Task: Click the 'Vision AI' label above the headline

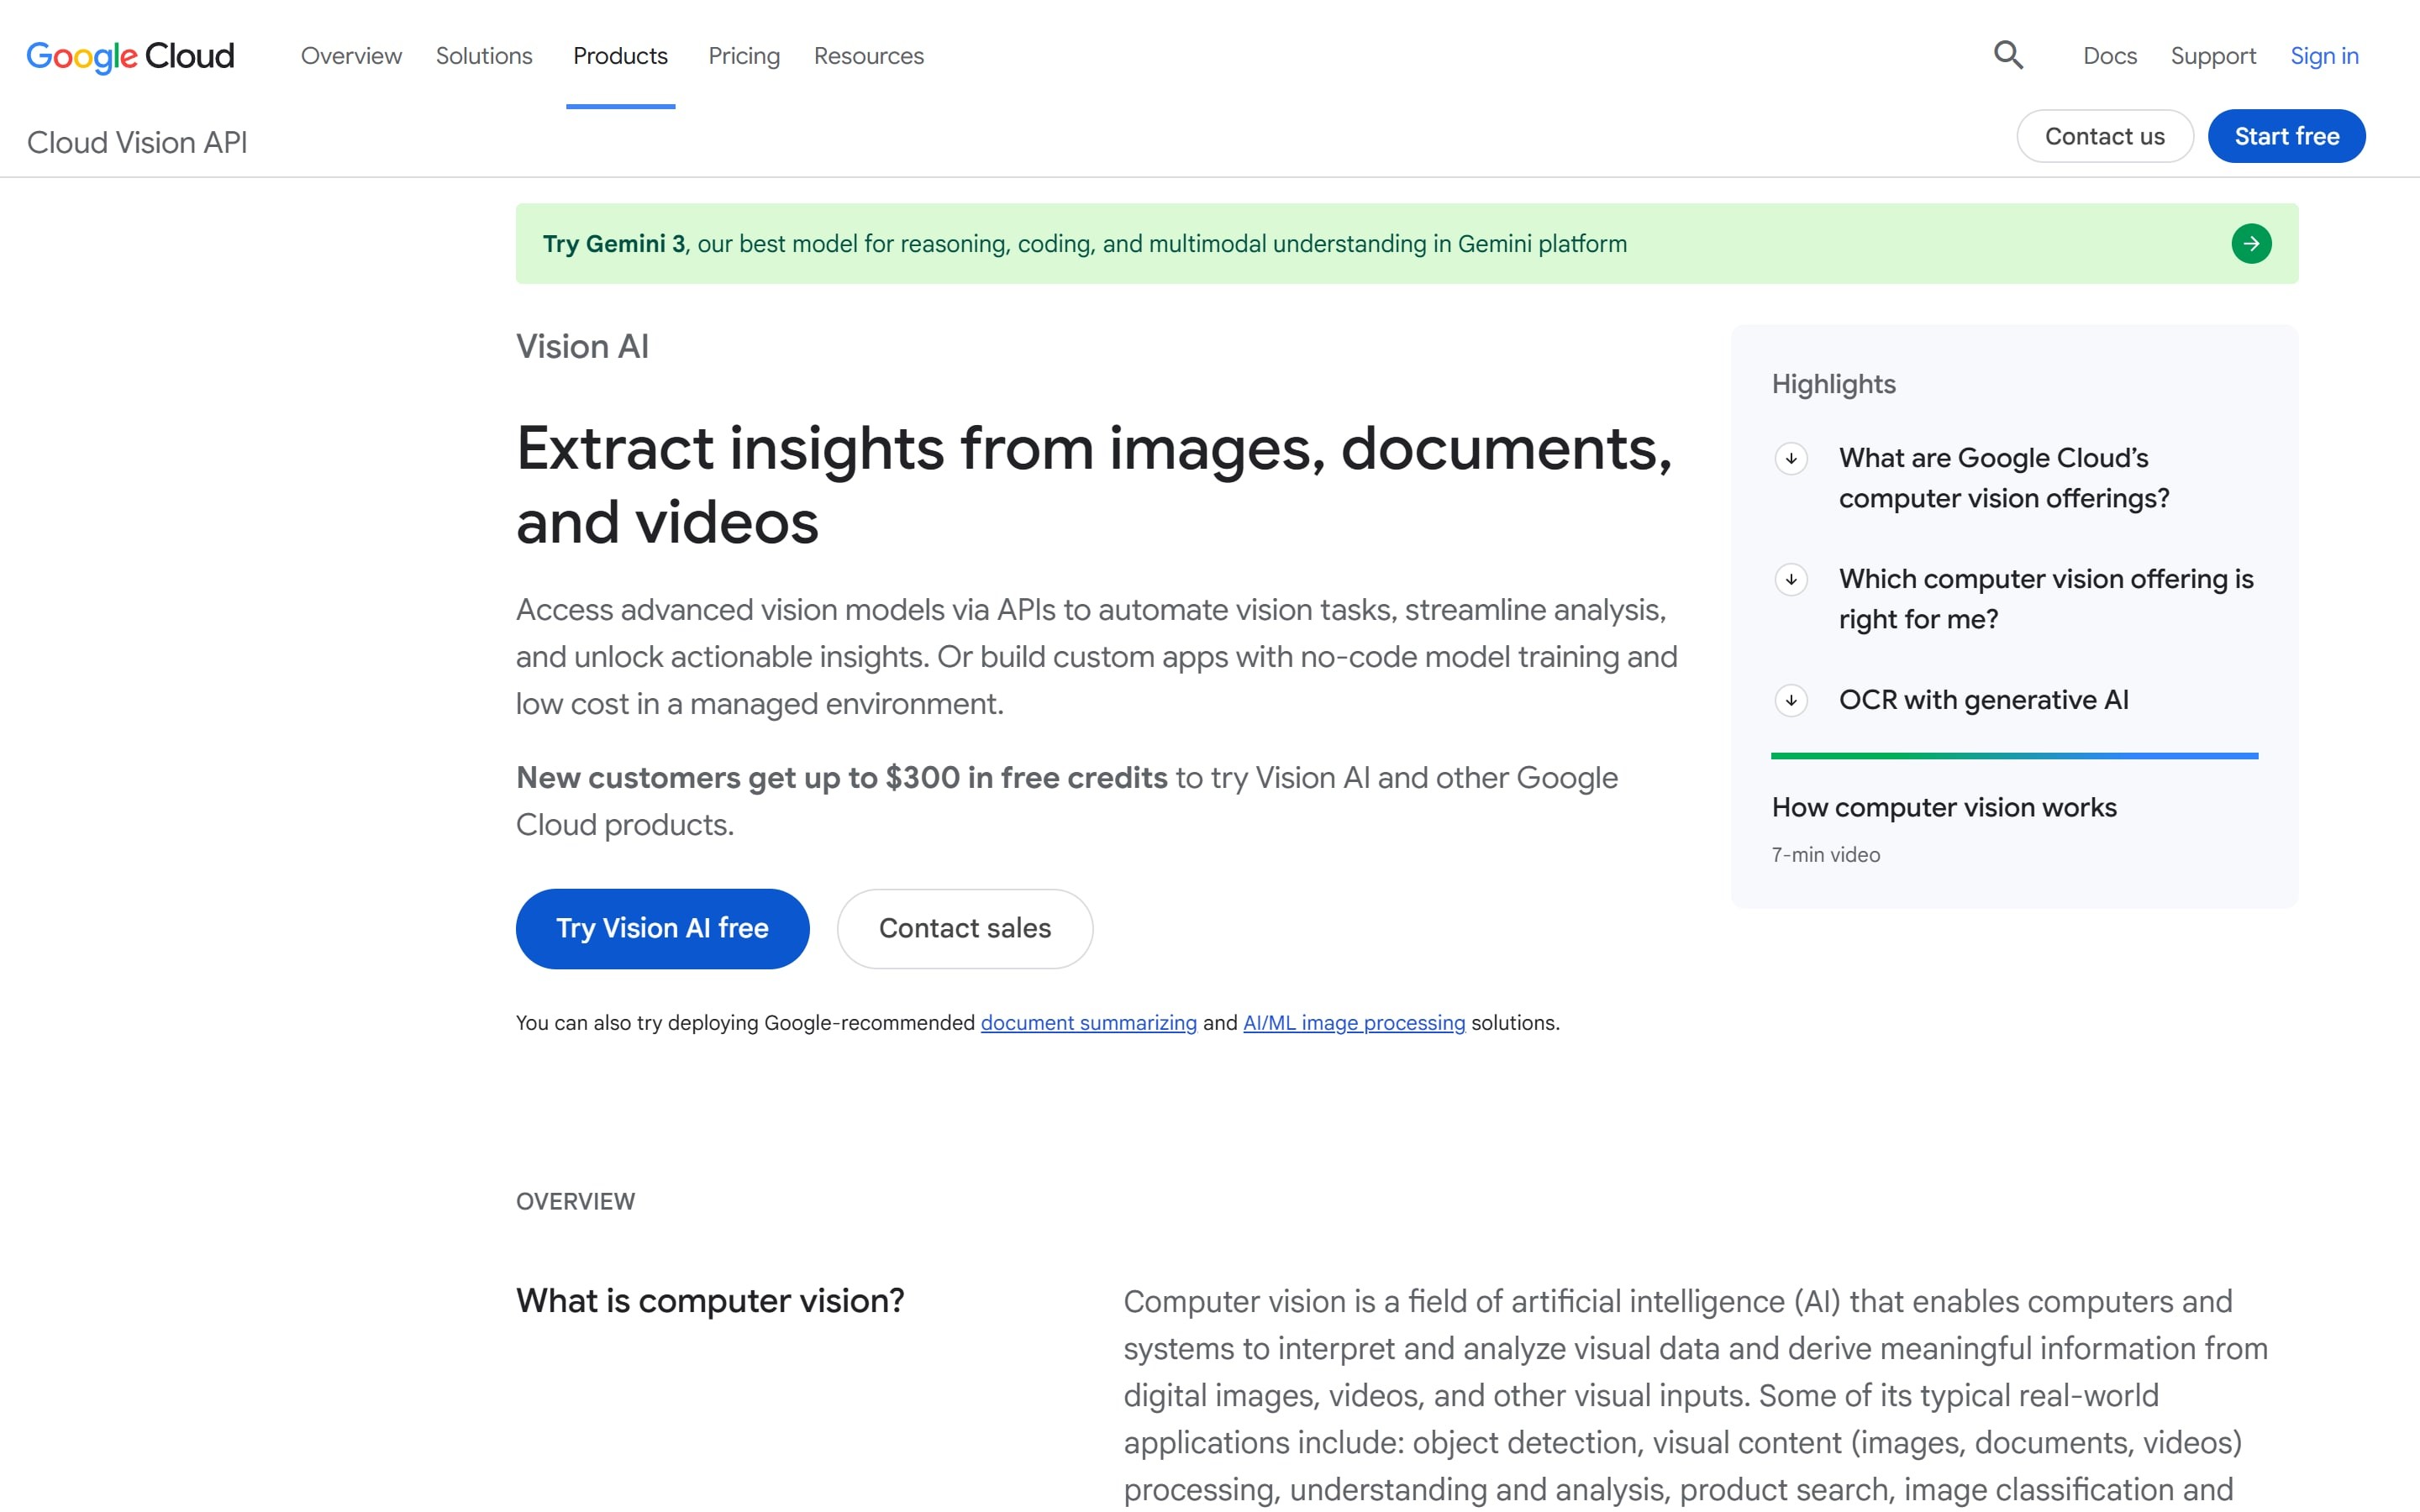Action: 582,346
